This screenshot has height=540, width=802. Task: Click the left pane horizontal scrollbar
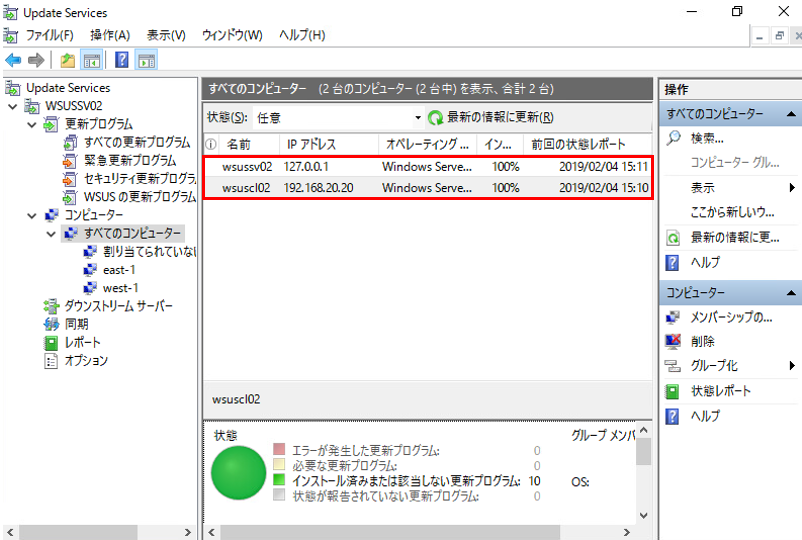(98, 531)
